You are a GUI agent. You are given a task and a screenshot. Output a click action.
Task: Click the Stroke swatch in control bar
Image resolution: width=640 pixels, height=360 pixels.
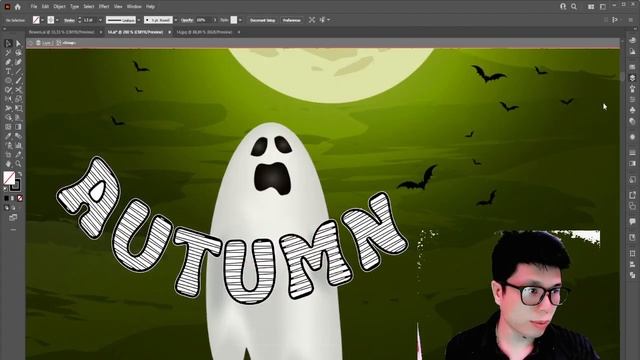coord(51,20)
